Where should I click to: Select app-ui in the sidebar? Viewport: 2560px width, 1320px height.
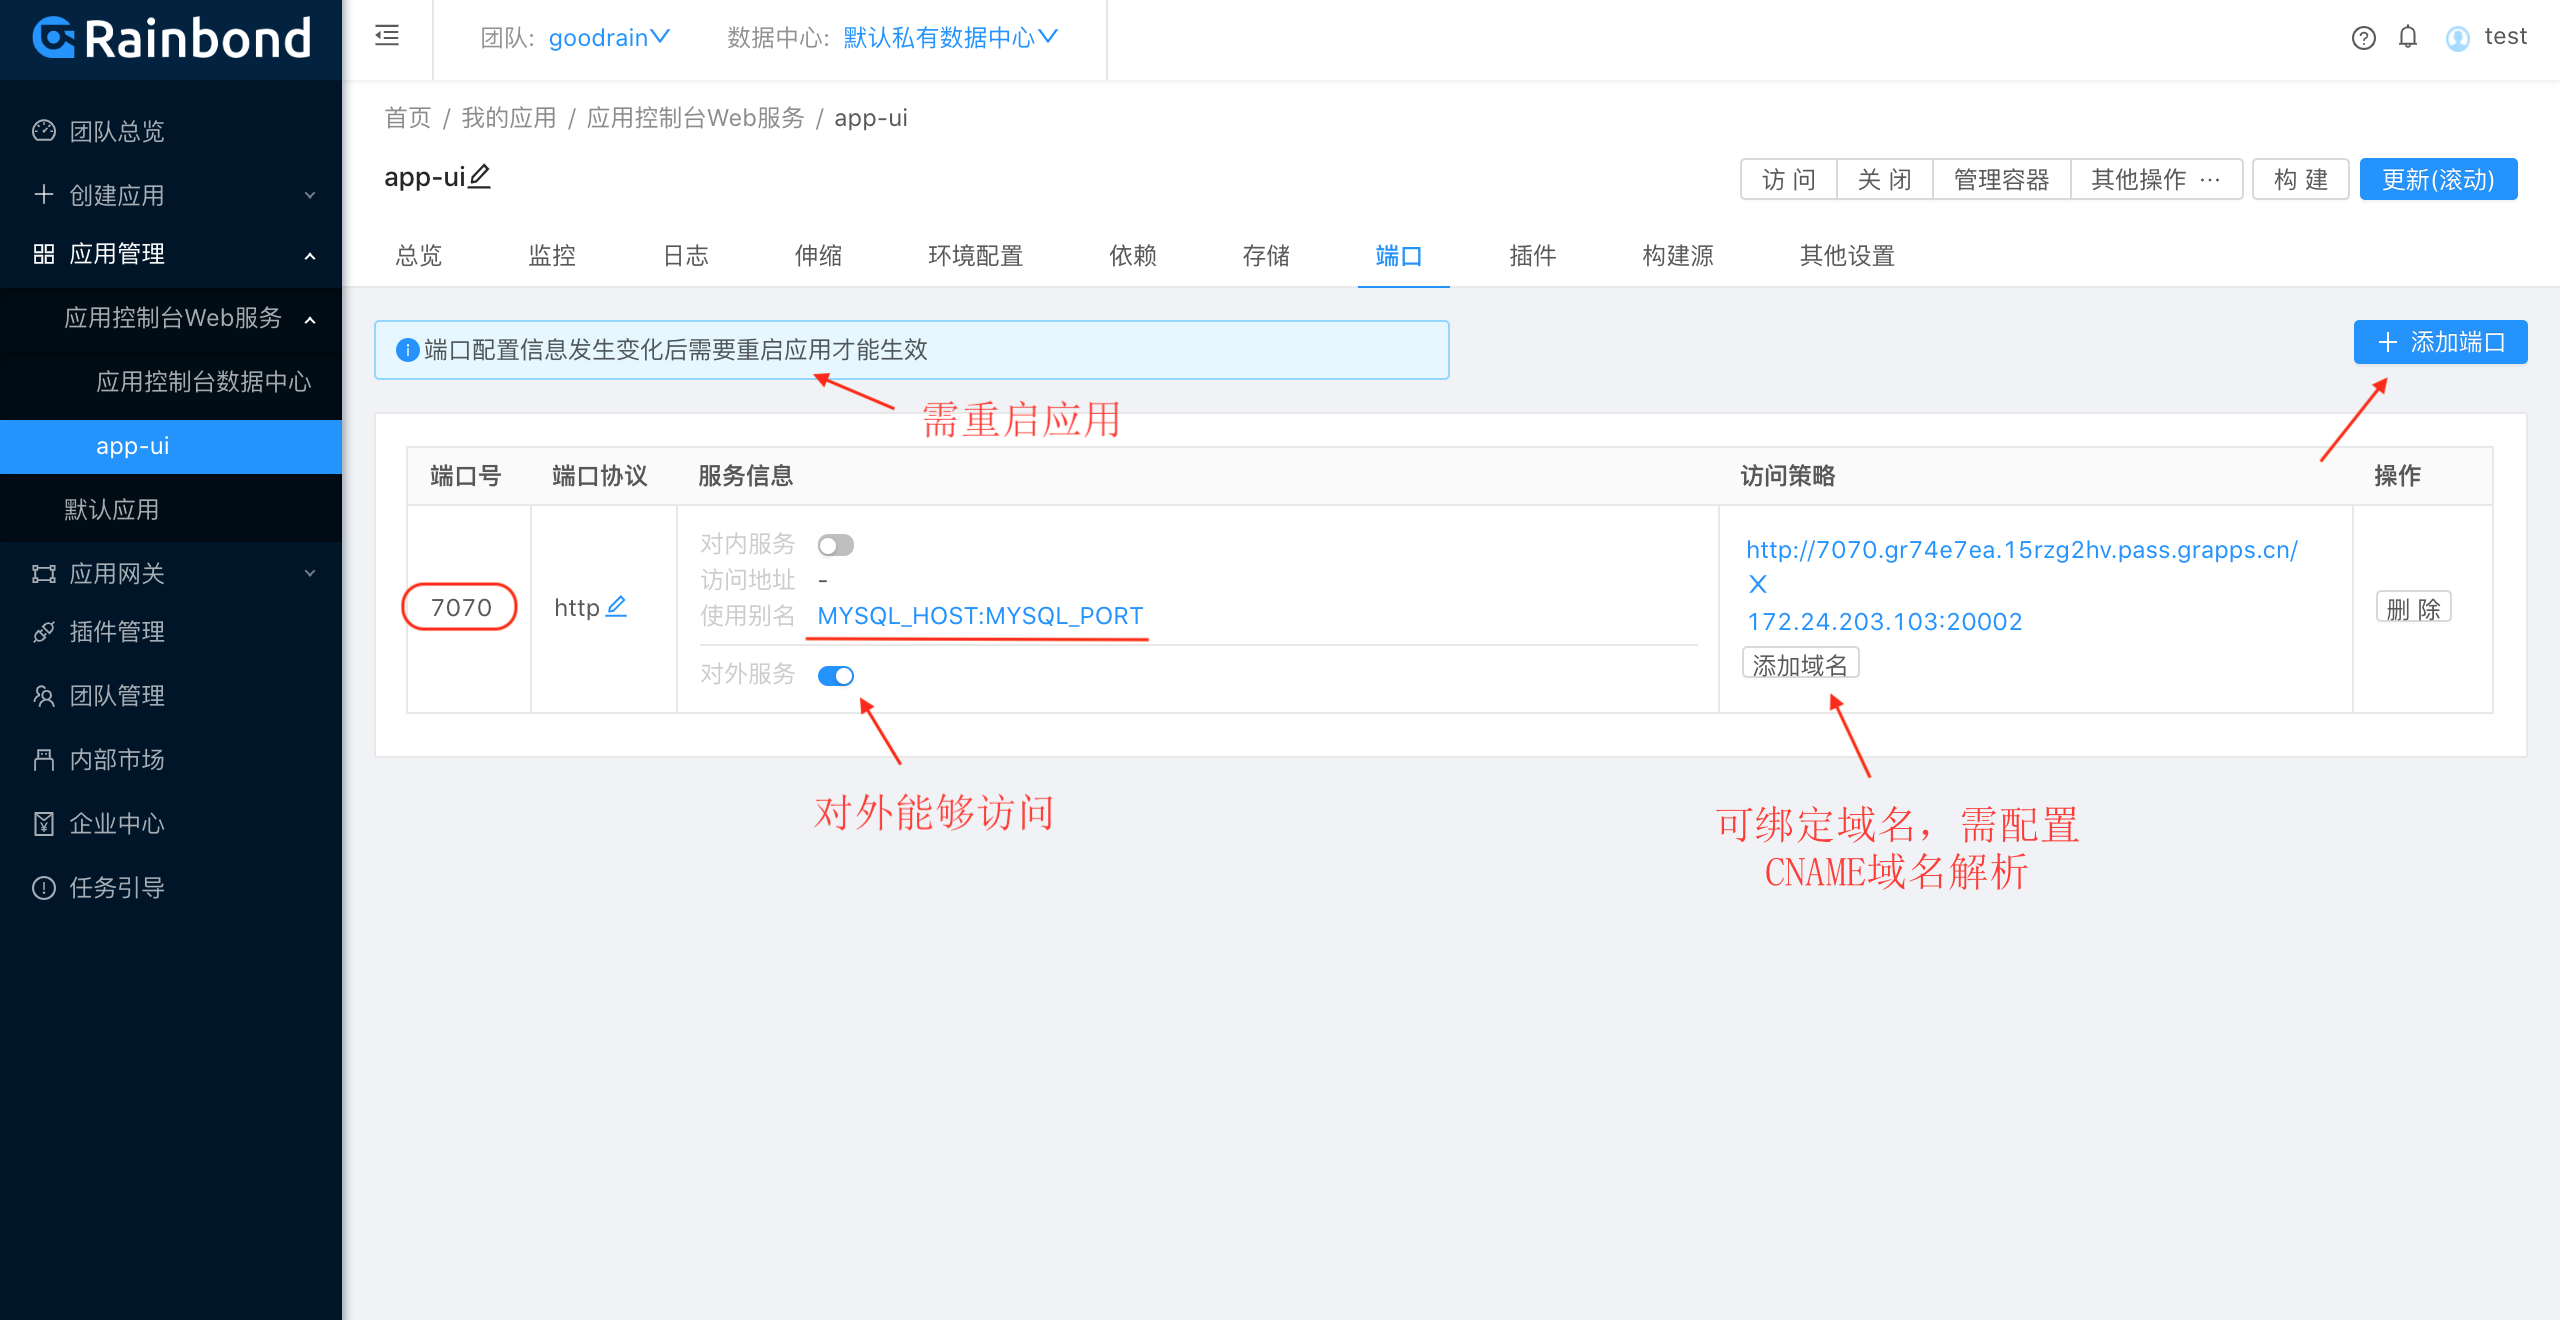(x=171, y=446)
